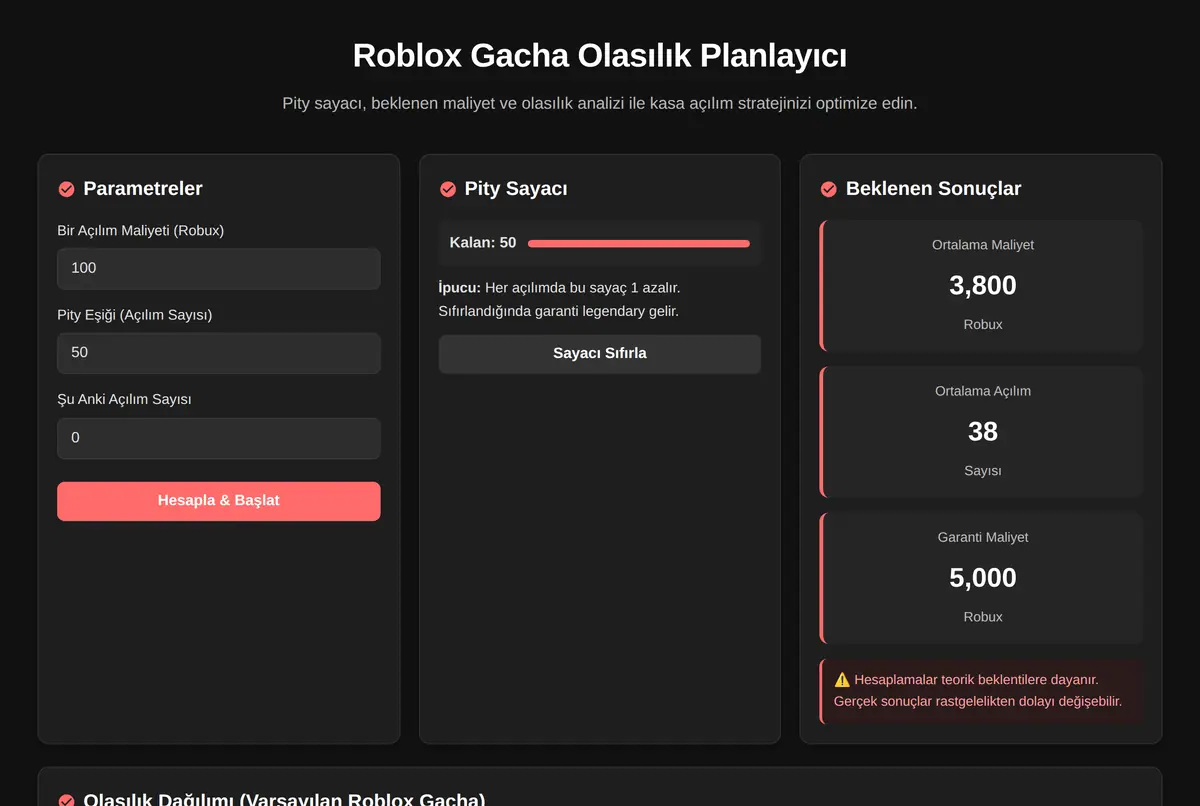The width and height of the screenshot is (1200, 806).
Task: Focus the Bir Açılım Maliyeti input field
Action: pyautogui.click(x=219, y=268)
